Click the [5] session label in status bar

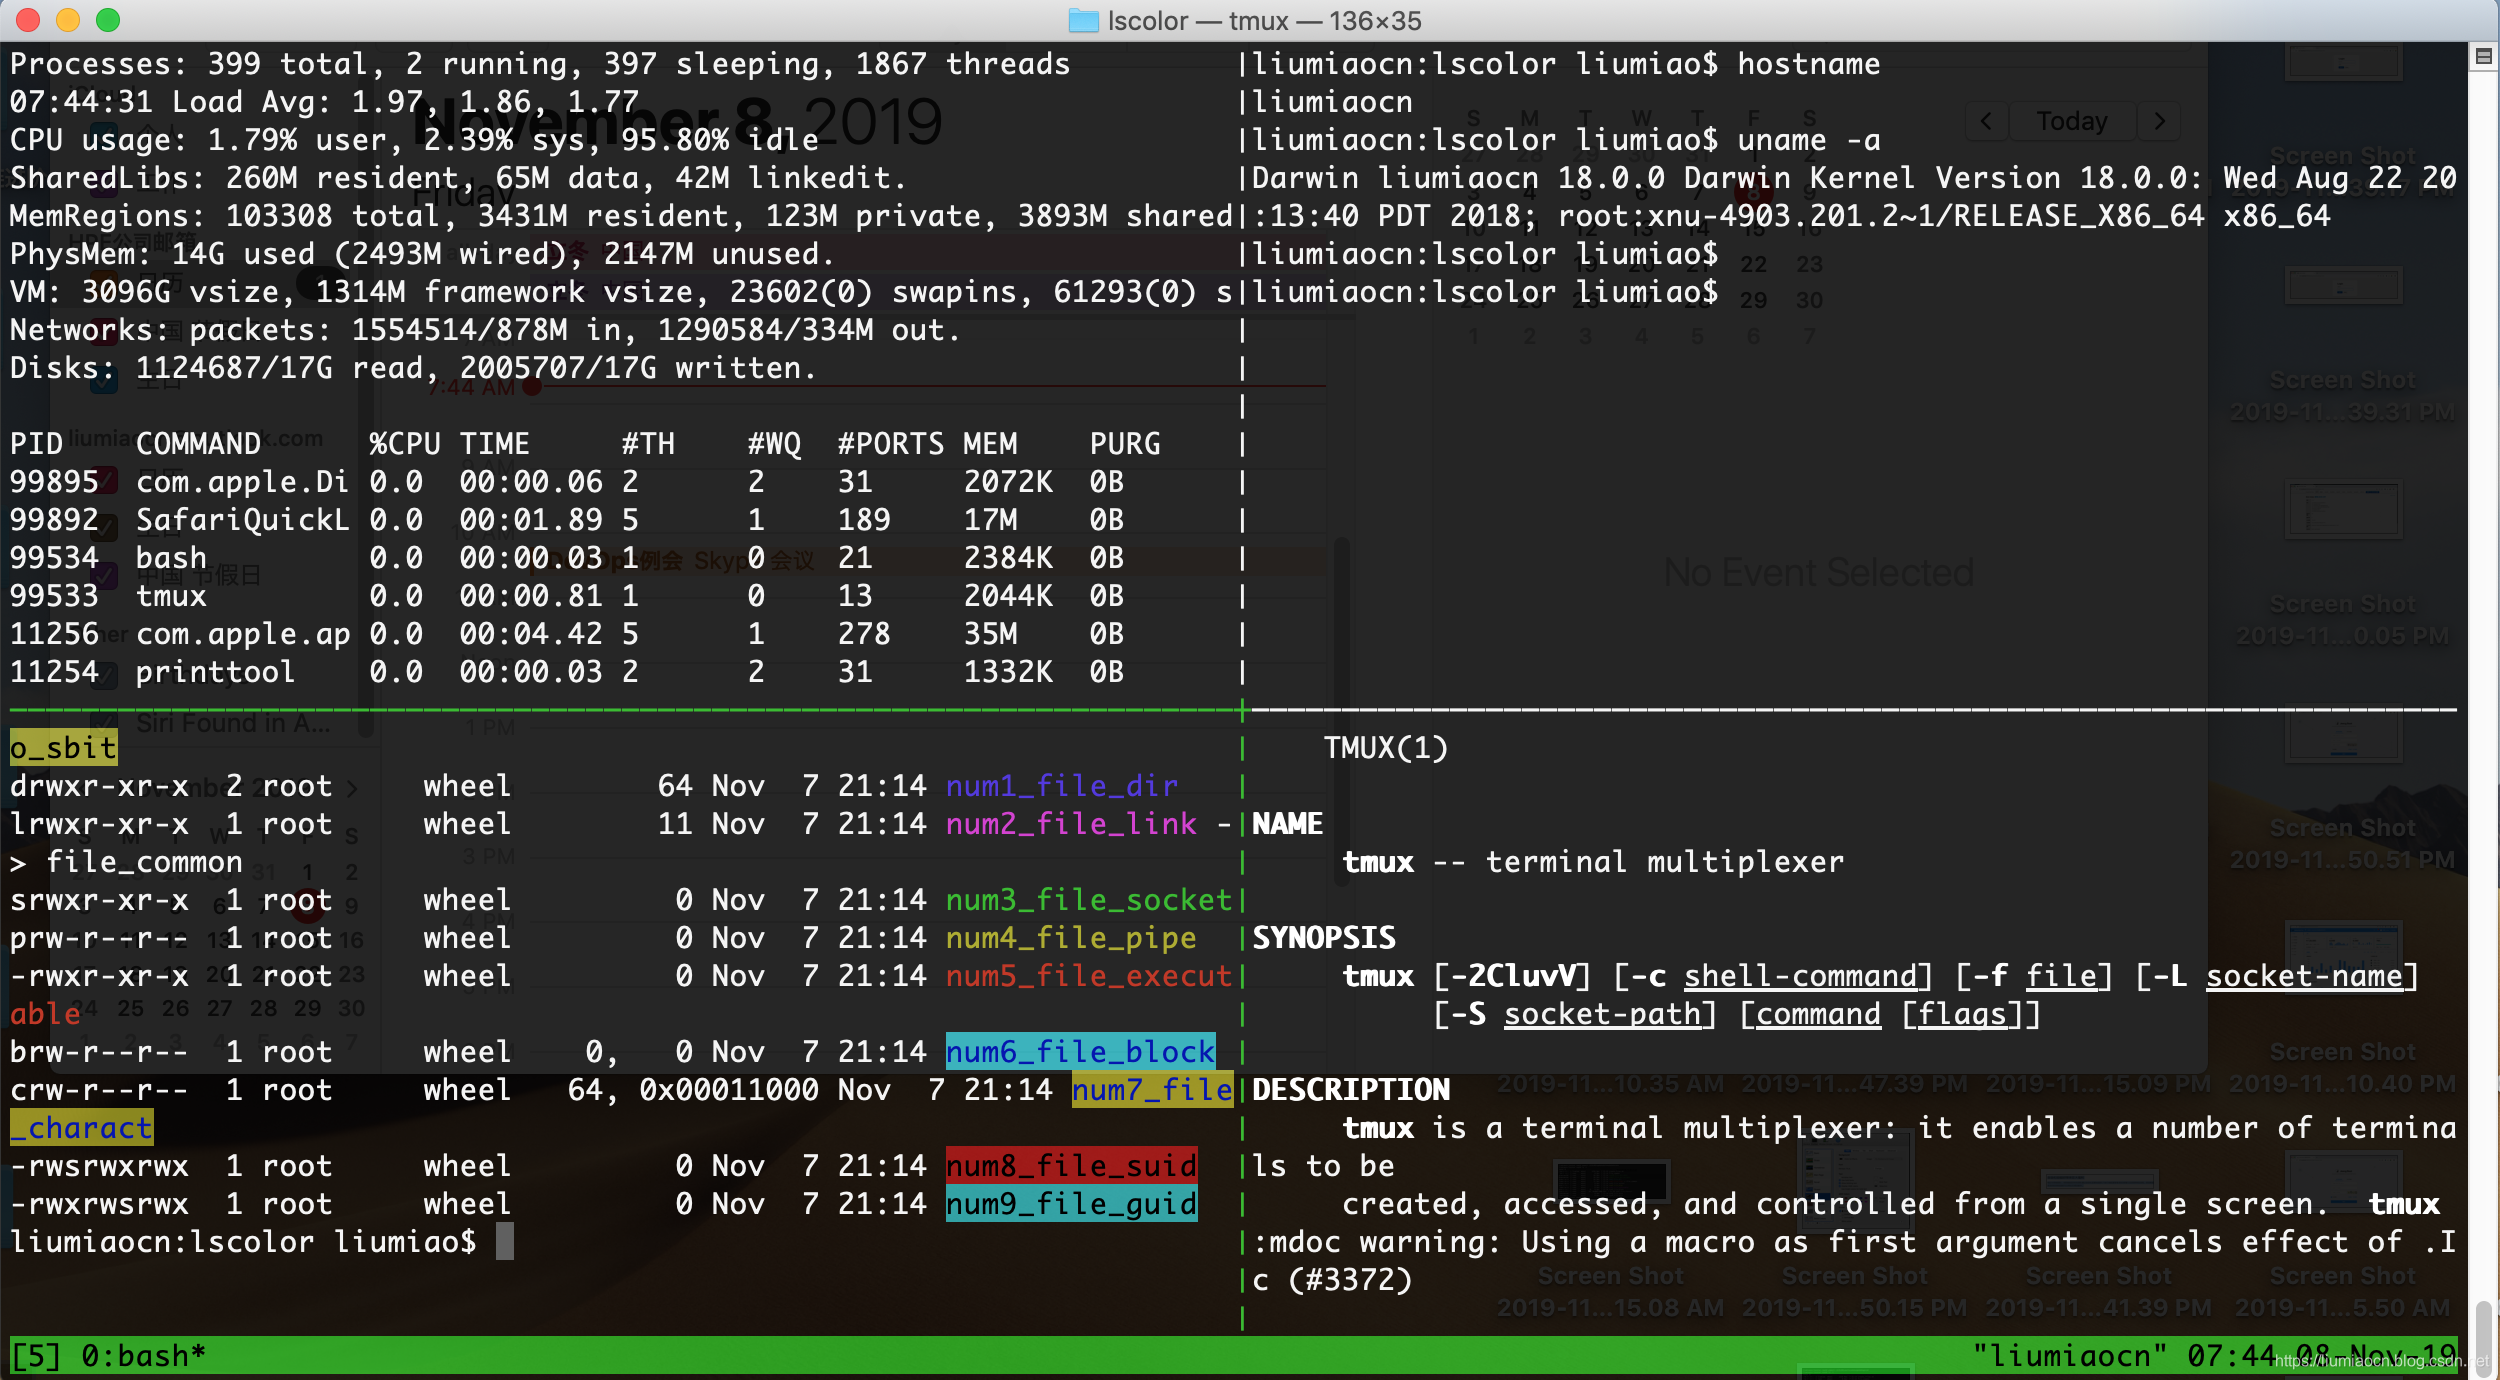36,1356
